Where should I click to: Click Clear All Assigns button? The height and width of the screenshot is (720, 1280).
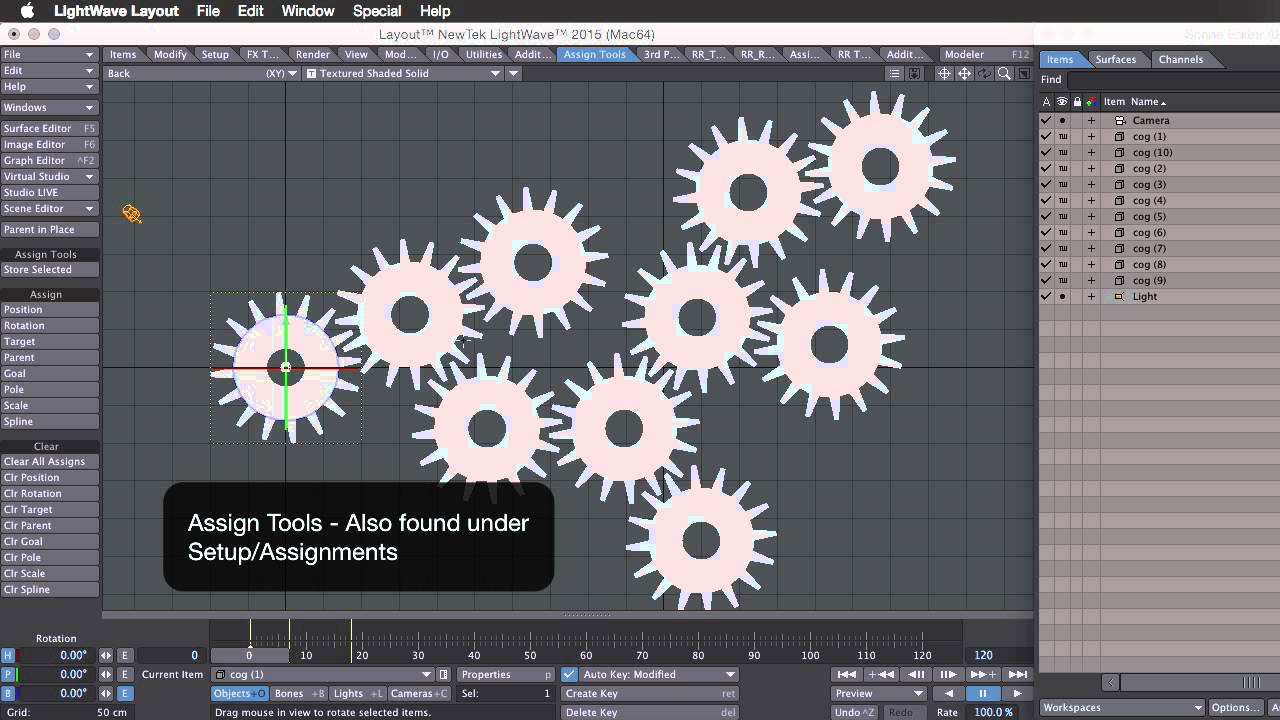pos(49,461)
